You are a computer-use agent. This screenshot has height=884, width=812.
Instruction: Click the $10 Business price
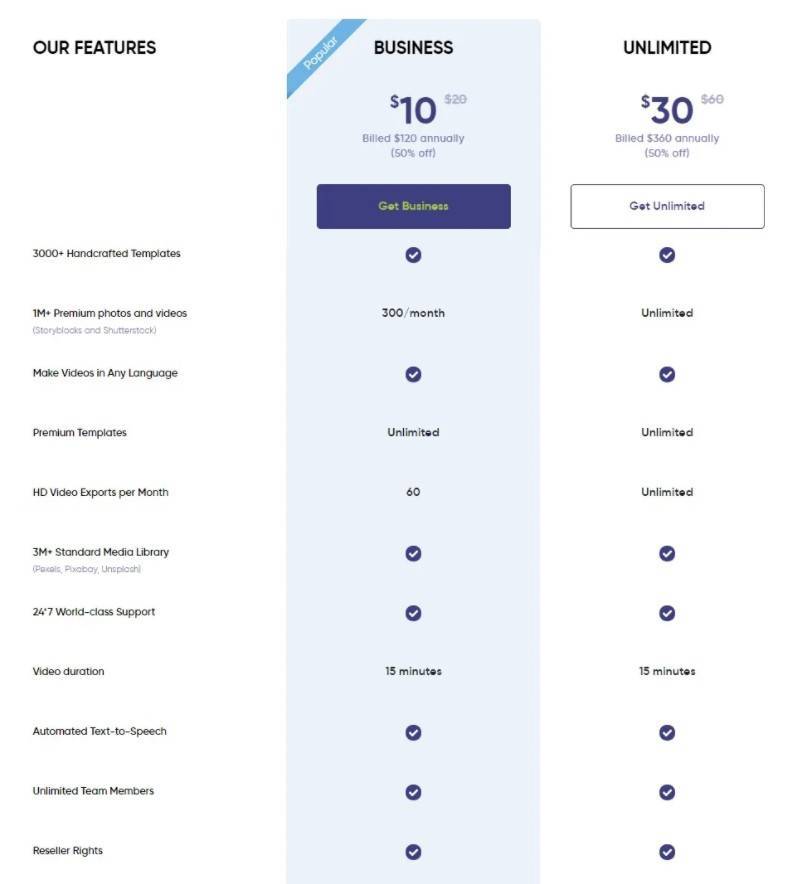coord(414,110)
